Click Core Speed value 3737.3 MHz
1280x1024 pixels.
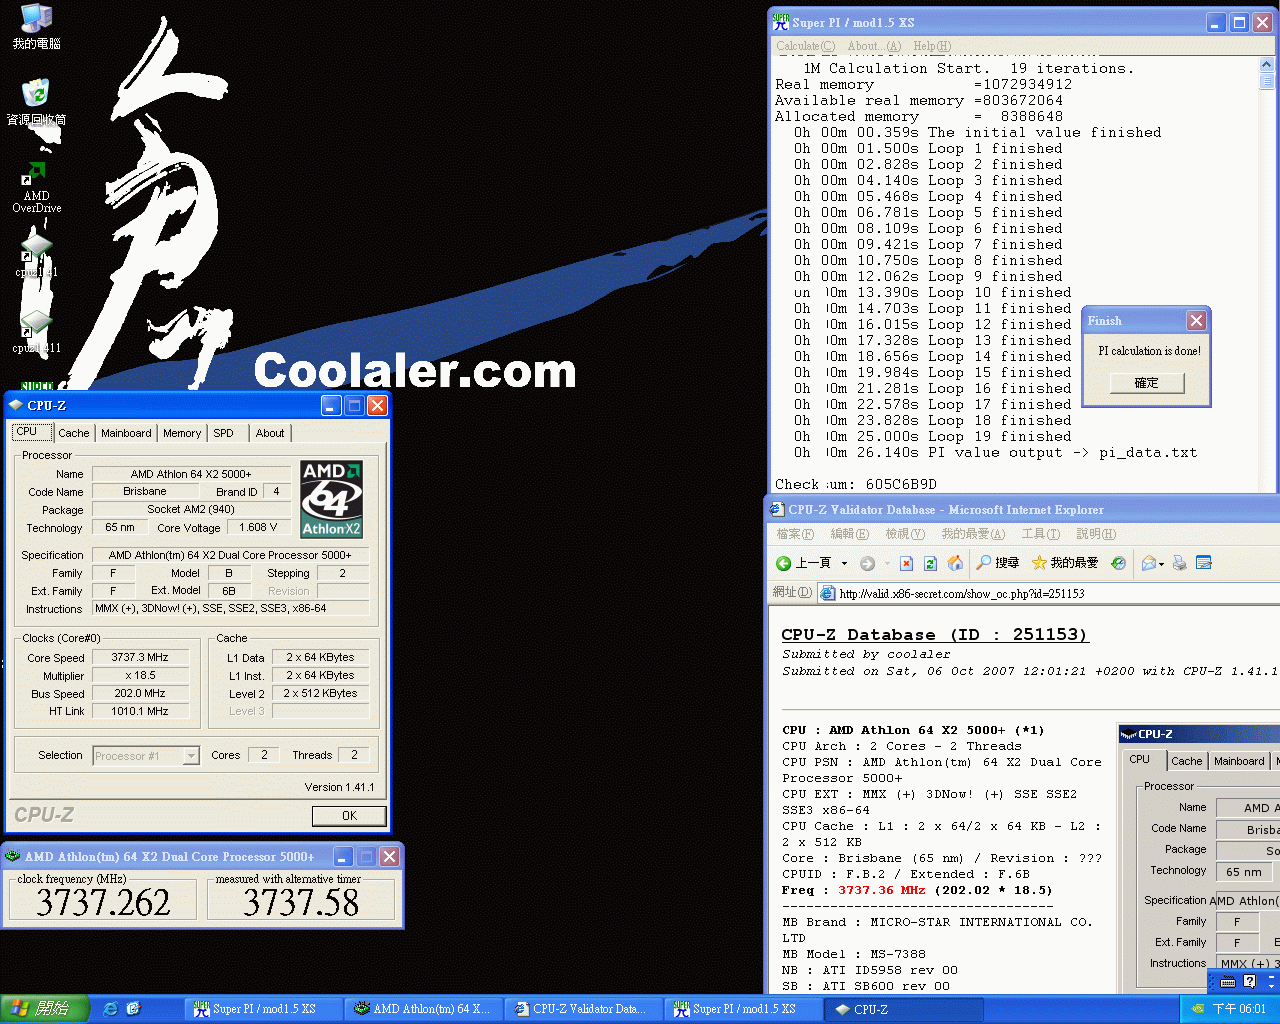(140, 657)
